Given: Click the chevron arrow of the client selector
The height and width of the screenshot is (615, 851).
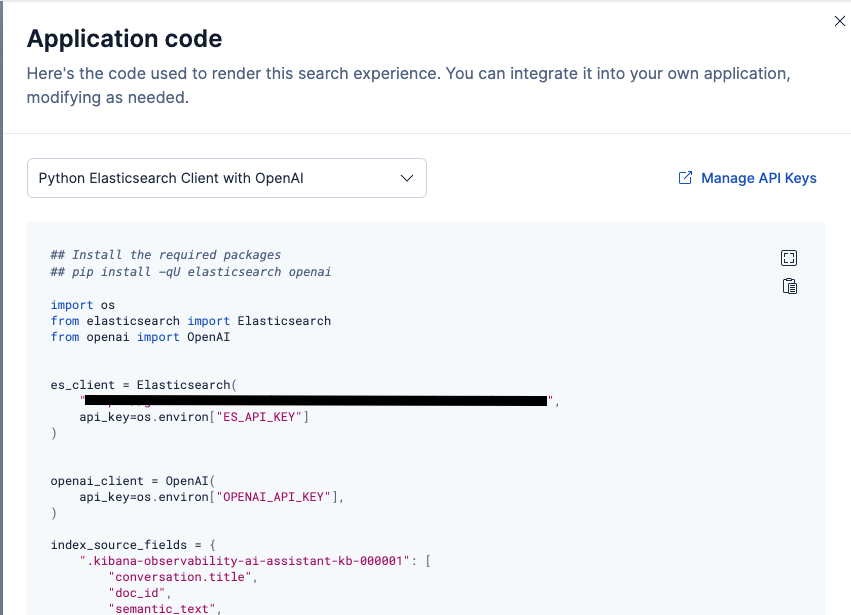Looking at the screenshot, I should tap(407, 178).
